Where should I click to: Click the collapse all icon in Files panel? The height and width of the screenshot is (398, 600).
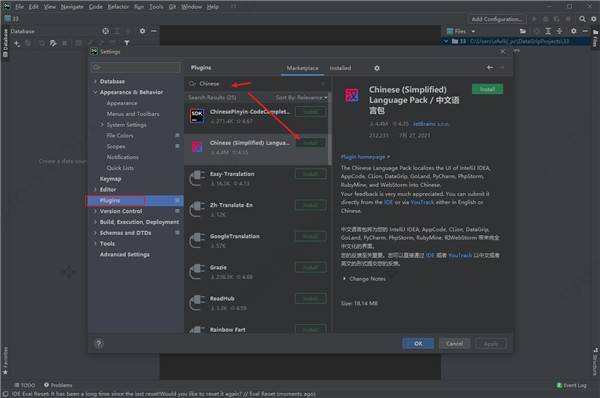(559, 31)
